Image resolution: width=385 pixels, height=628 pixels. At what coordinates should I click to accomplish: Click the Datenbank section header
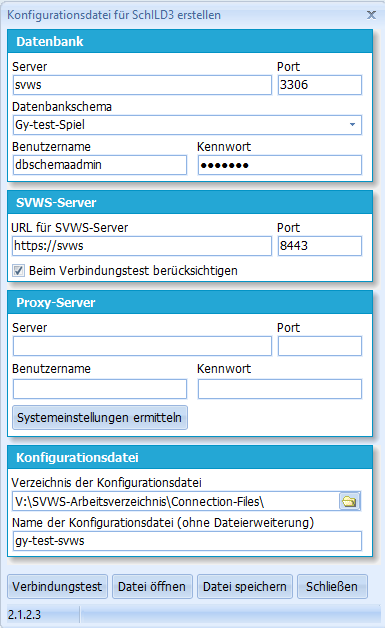190,41
